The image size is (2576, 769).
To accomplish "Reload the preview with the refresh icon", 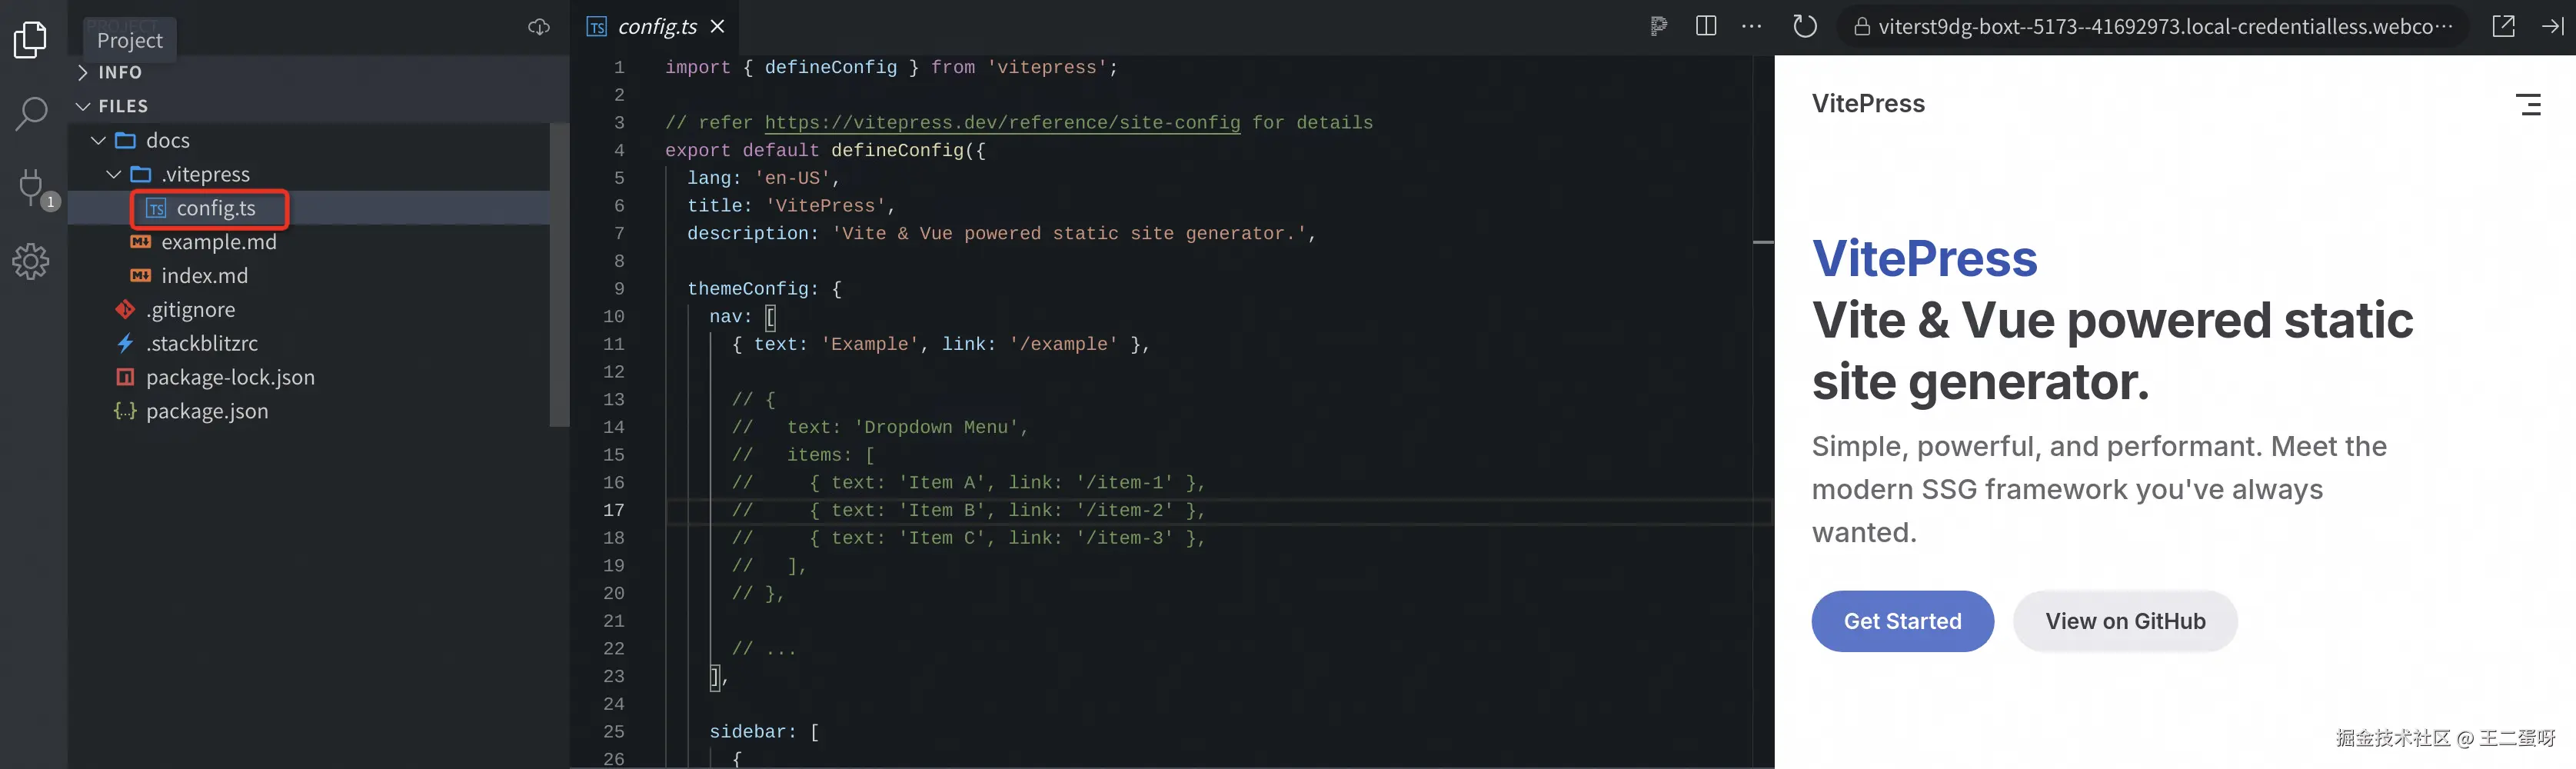I will pos(1804,26).
